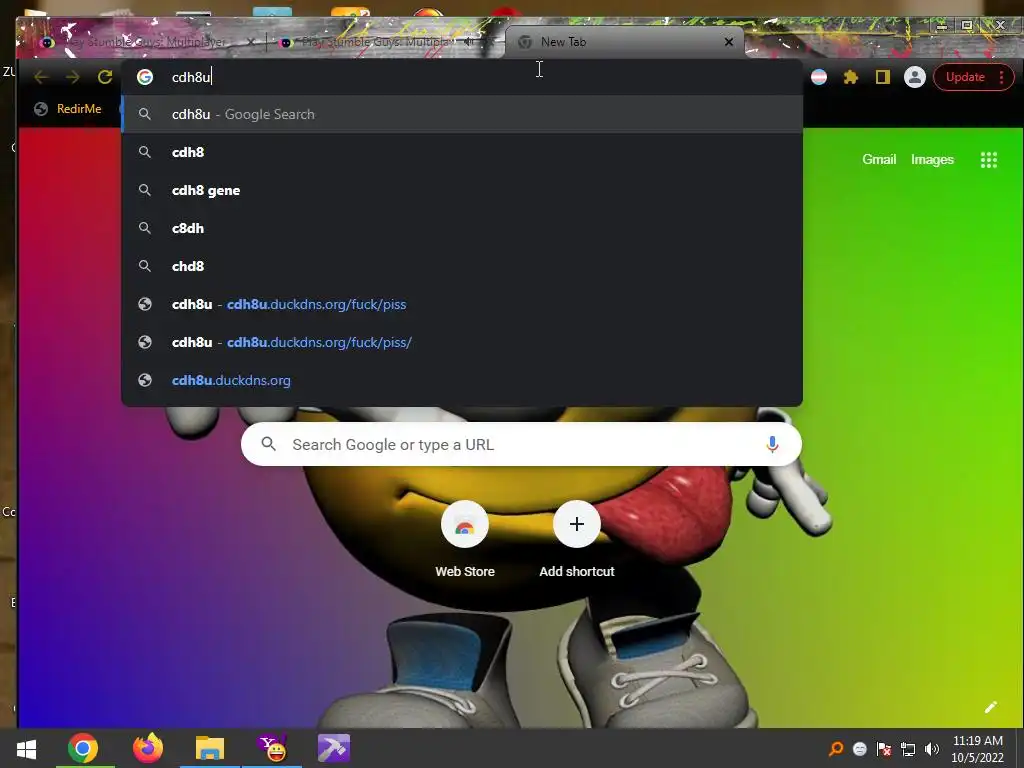Open the volume speaker tray icon
This screenshot has height=768, width=1024.
tap(932, 748)
